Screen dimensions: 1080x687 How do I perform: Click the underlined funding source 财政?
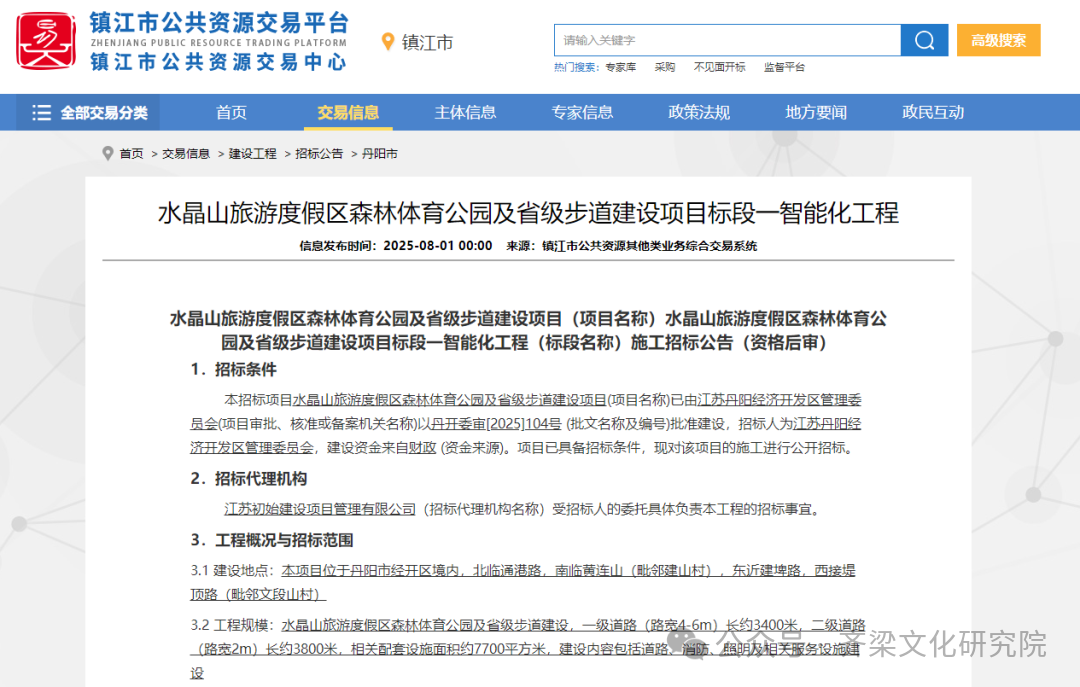tap(422, 448)
